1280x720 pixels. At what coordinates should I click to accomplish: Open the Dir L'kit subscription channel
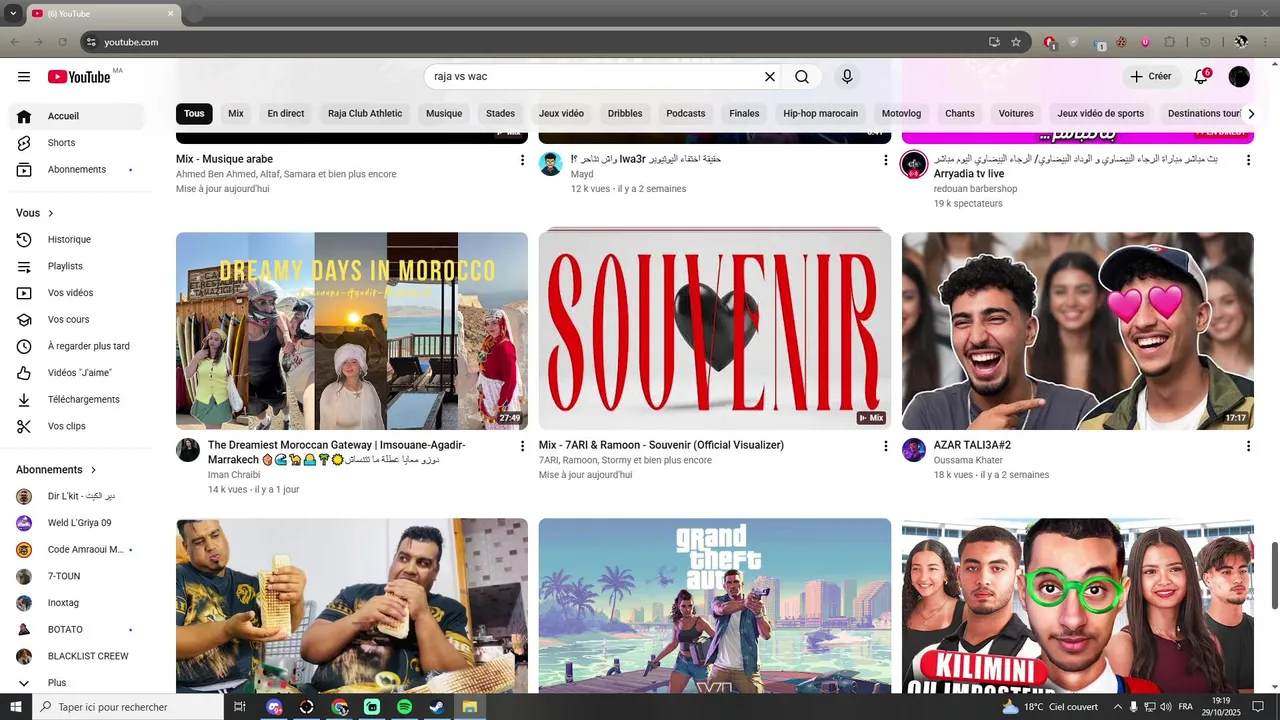(76, 496)
